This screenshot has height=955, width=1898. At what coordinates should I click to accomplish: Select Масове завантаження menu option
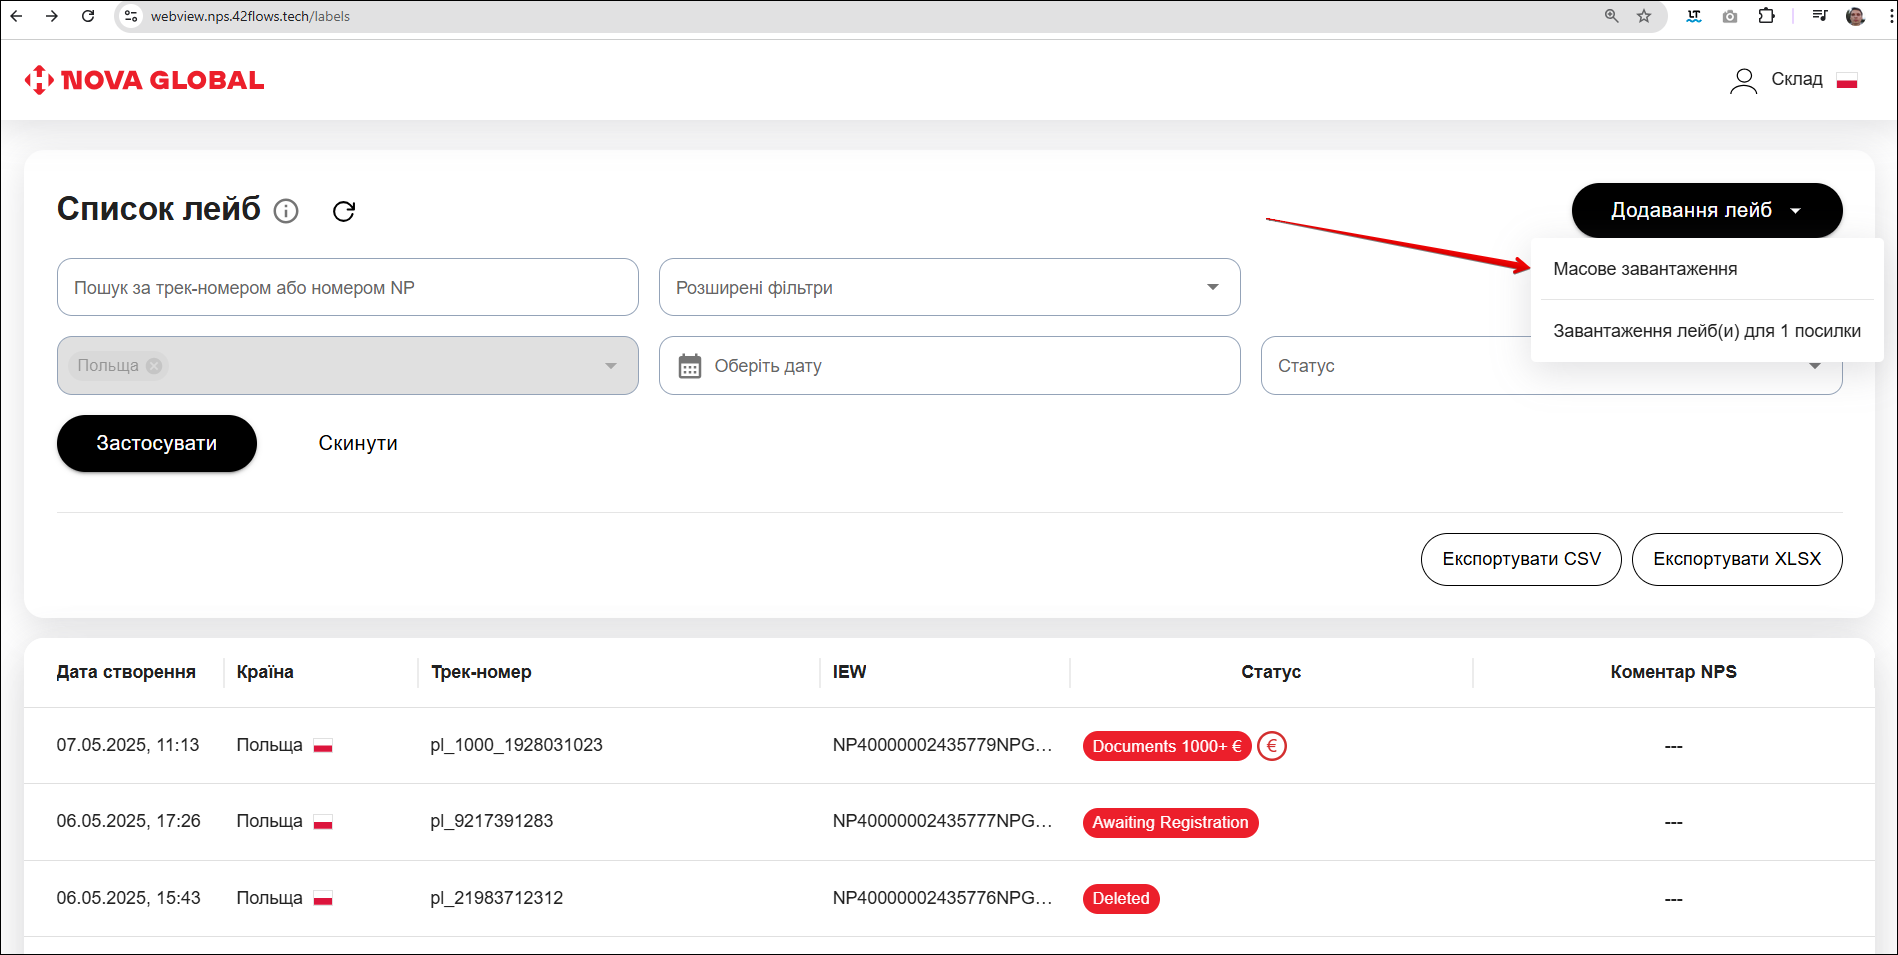coord(1645,269)
